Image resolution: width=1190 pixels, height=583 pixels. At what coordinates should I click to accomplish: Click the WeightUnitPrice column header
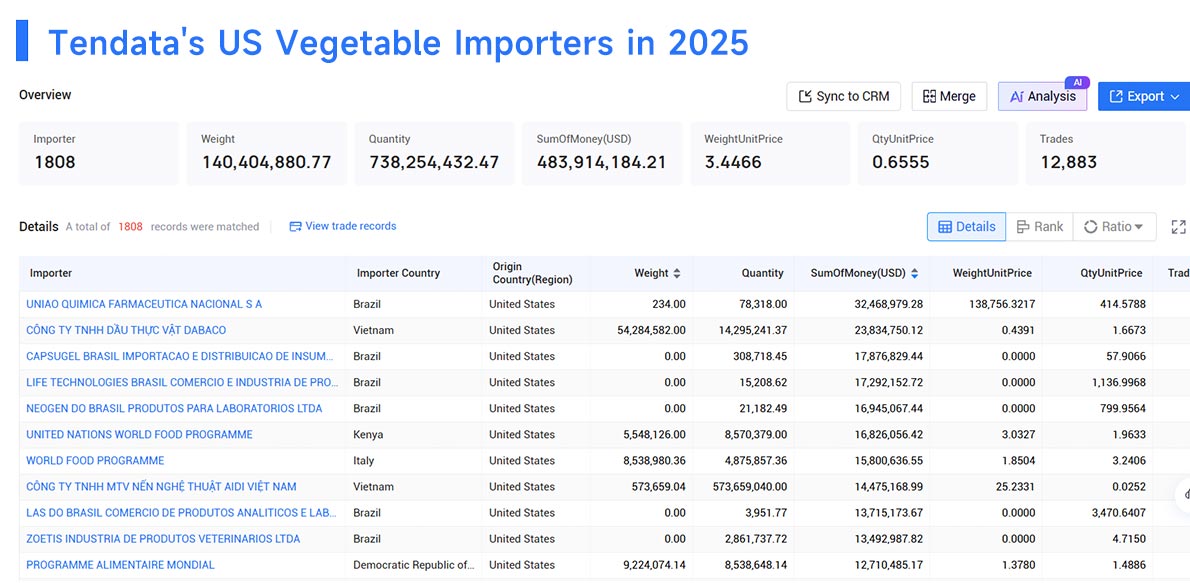click(x=992, y=273)
